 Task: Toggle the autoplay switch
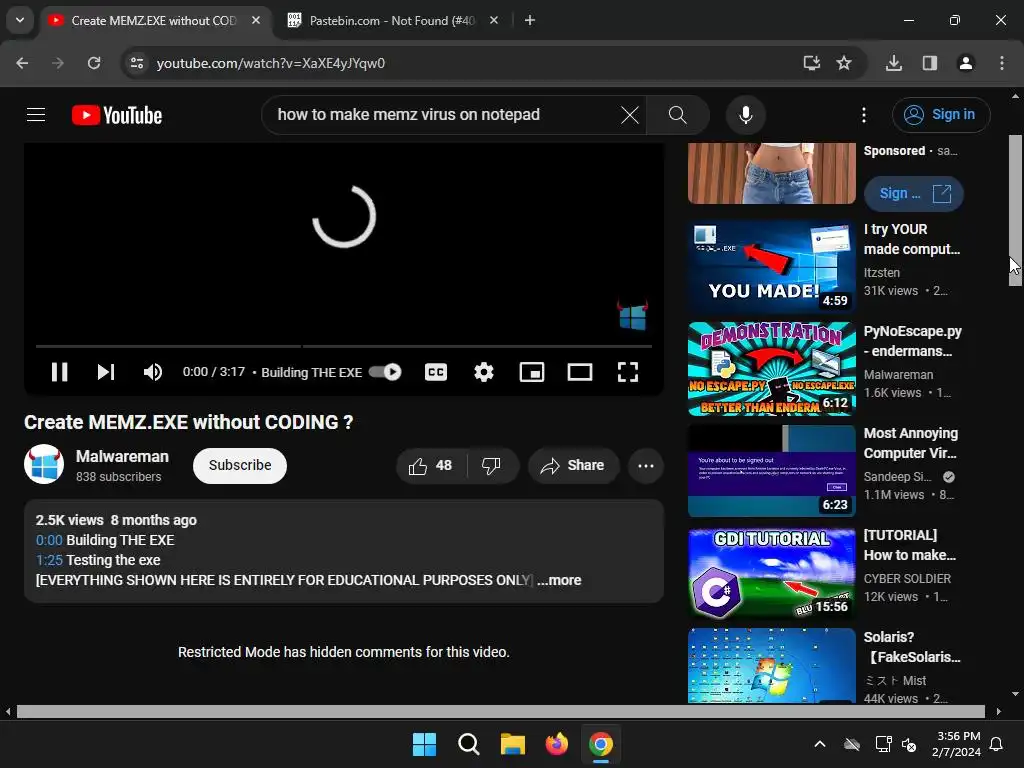pos(385,372)
